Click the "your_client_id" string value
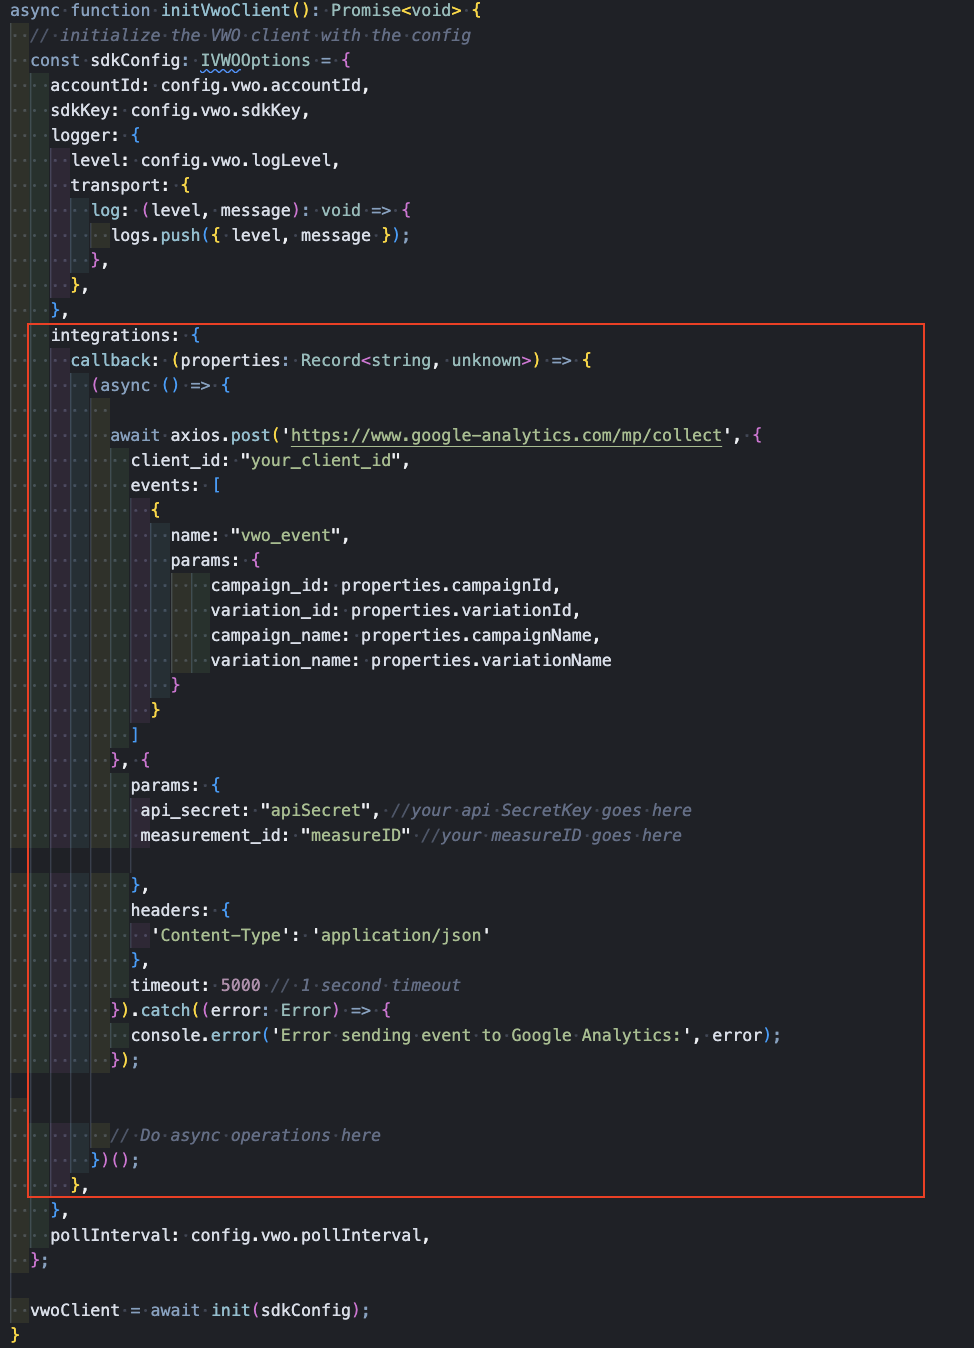 point(320,460)
